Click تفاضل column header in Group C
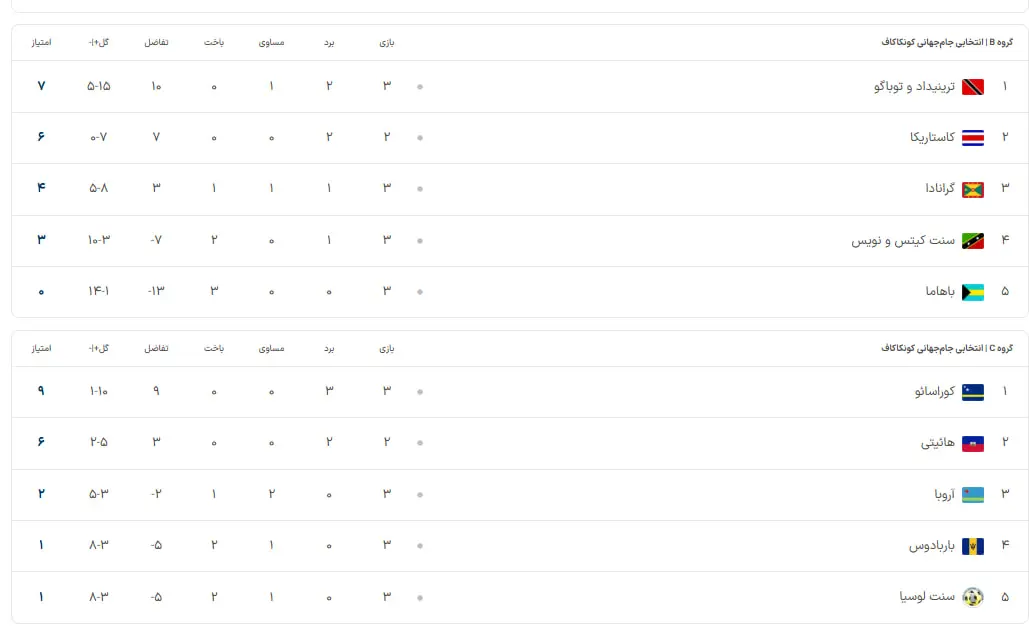Image resolution: width=1029 pixels, height=630 pixels. click(156, 348)
